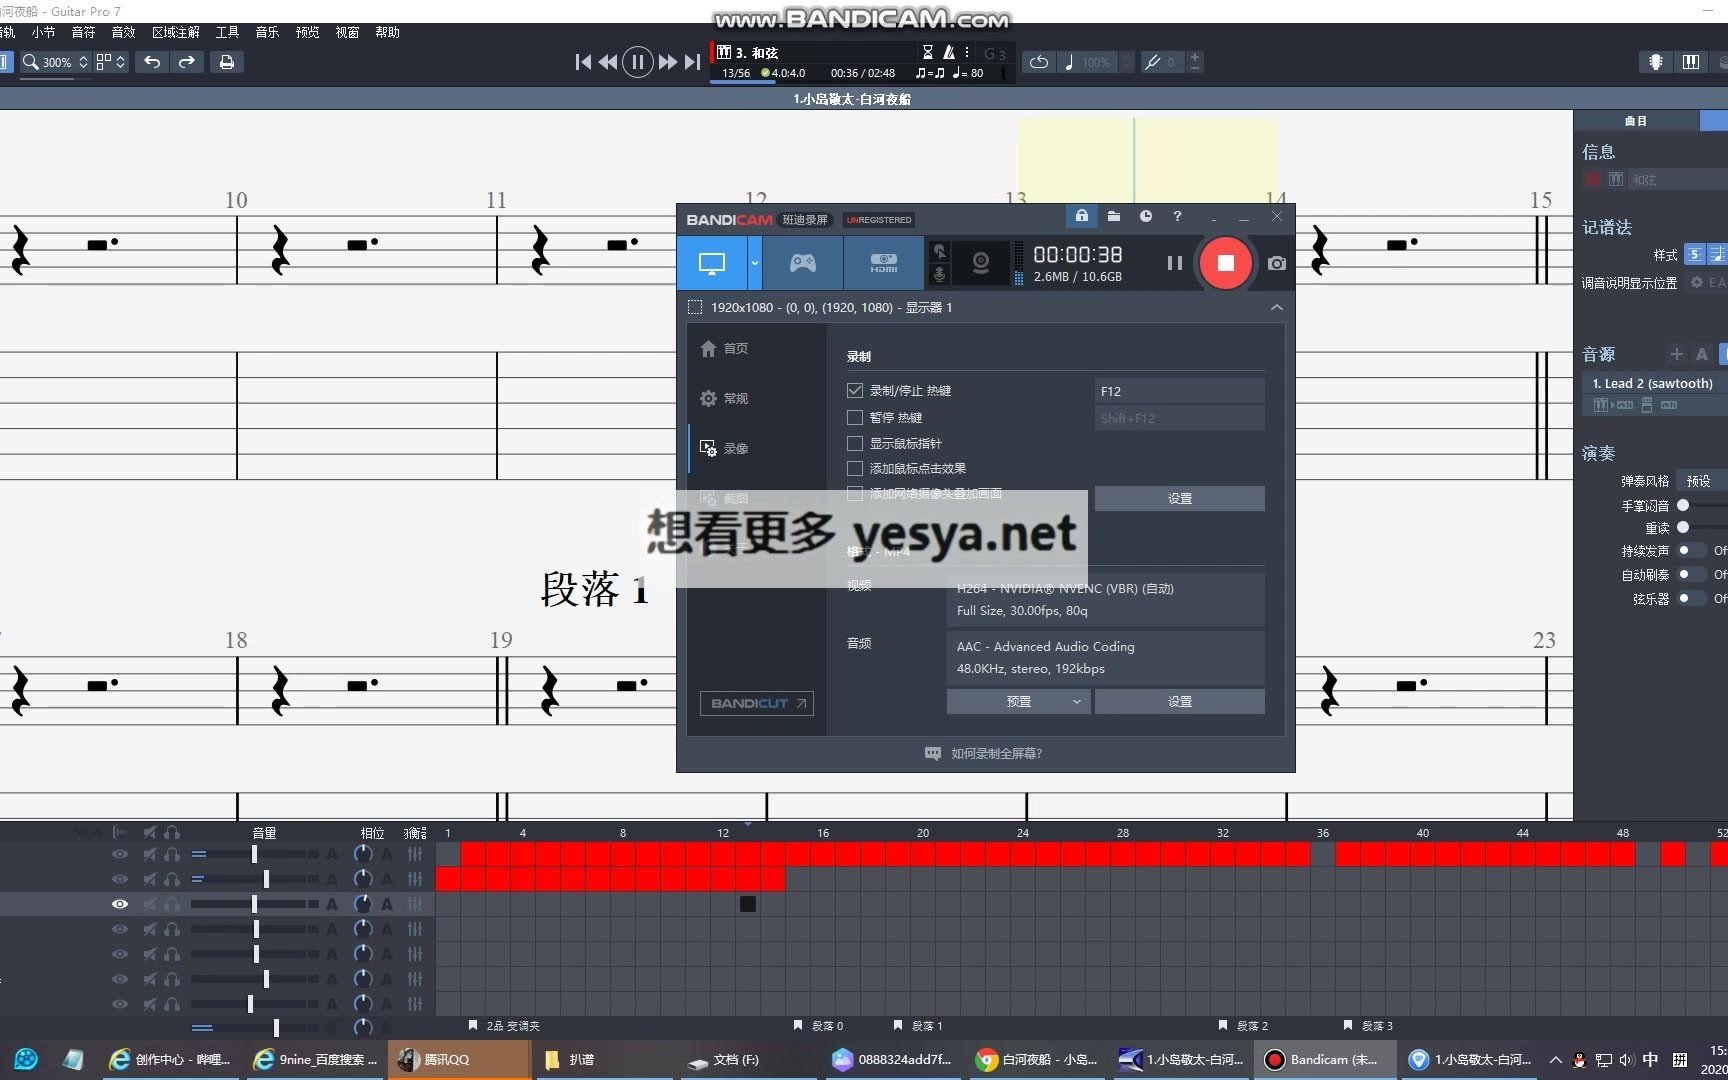Viewport: 1728px width, 1080px height.
Task: Go to Bandicam 录像 tab
Action: tap(725, 448)
